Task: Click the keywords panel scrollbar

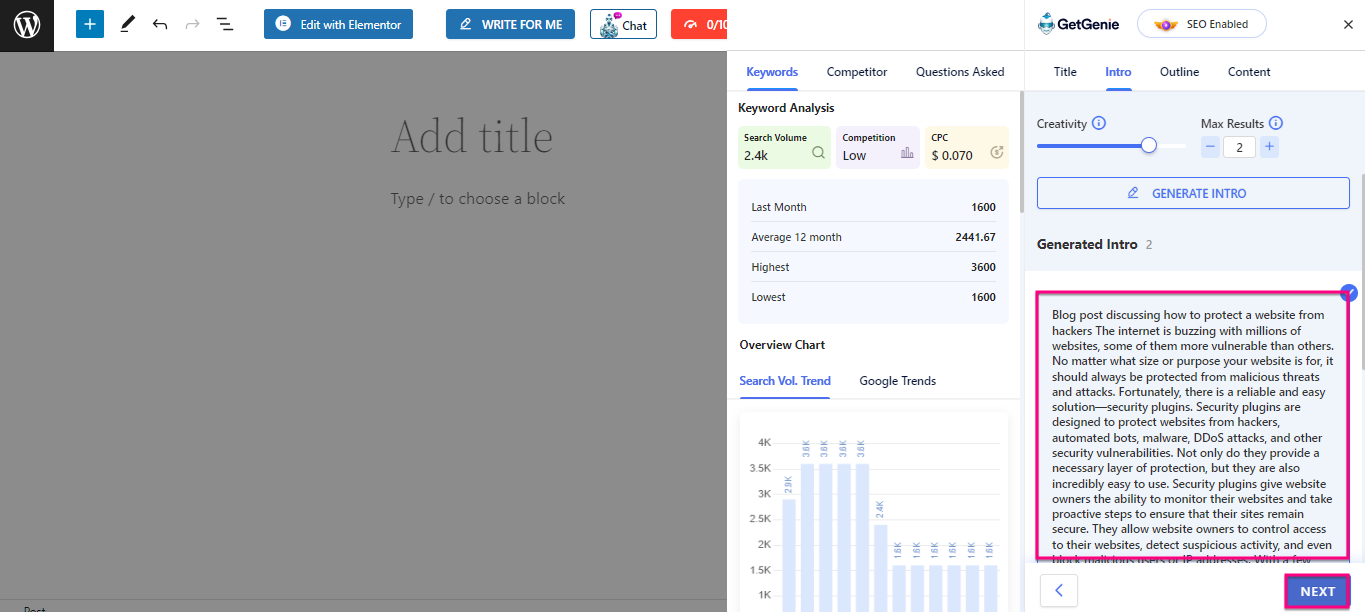Action: click(x=1020, y=152)
